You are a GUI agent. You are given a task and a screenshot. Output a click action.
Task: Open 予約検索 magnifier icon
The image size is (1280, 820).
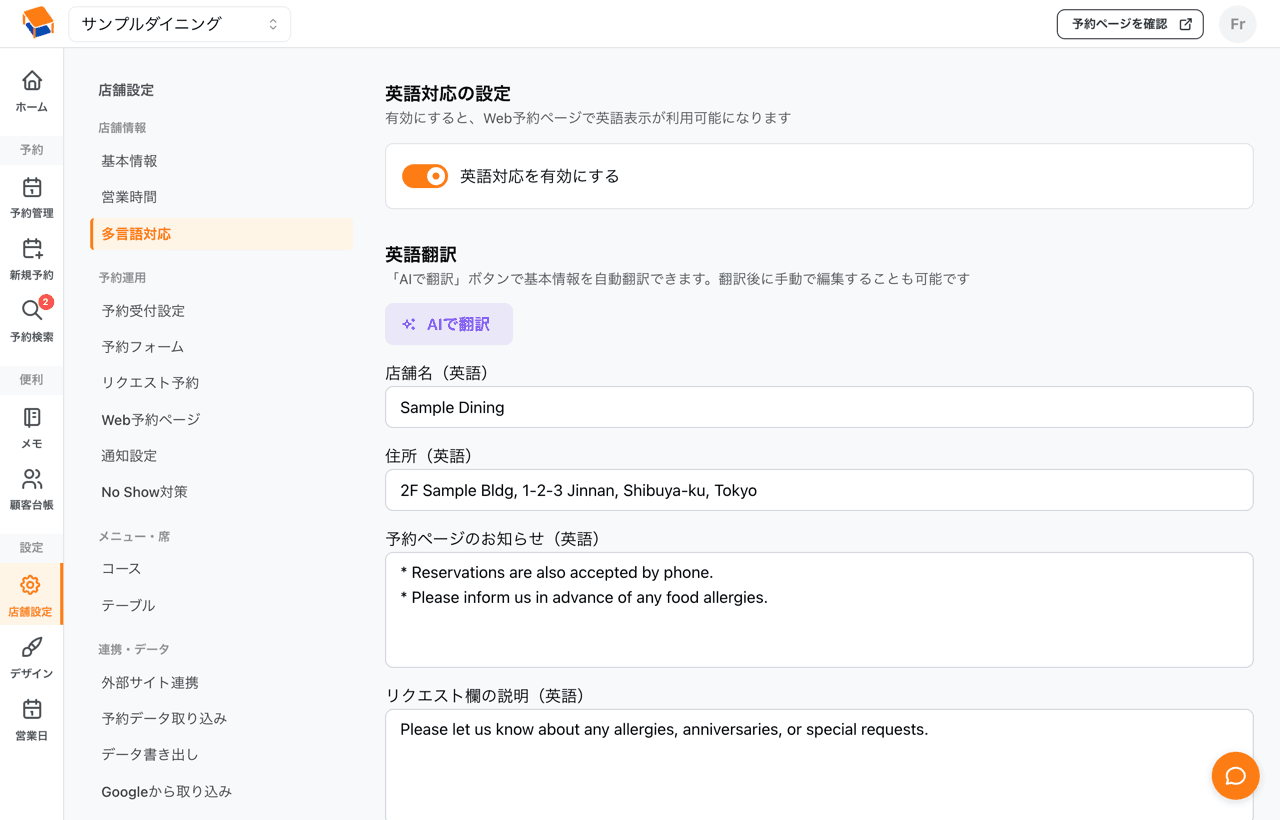[x=32, y=311]
